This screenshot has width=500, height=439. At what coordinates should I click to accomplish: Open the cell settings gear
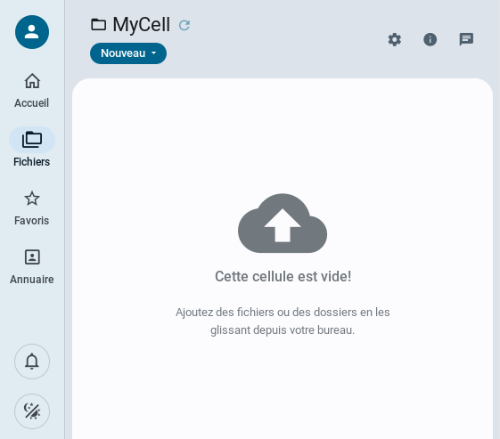[x=395, y=40]
